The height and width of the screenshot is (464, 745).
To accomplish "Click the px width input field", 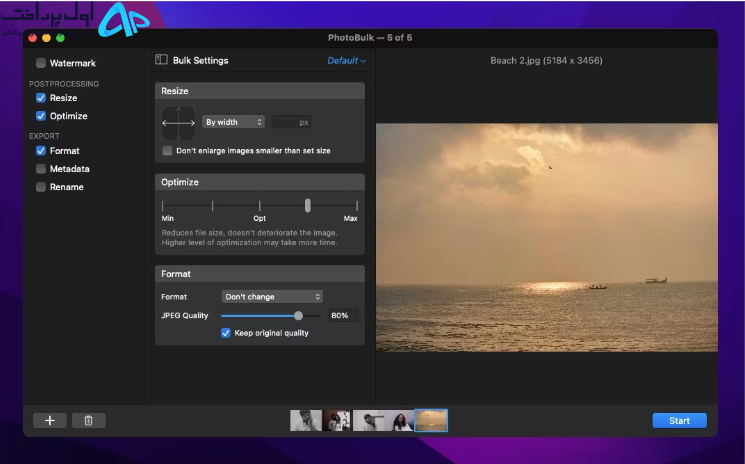I will click(291, 122).
